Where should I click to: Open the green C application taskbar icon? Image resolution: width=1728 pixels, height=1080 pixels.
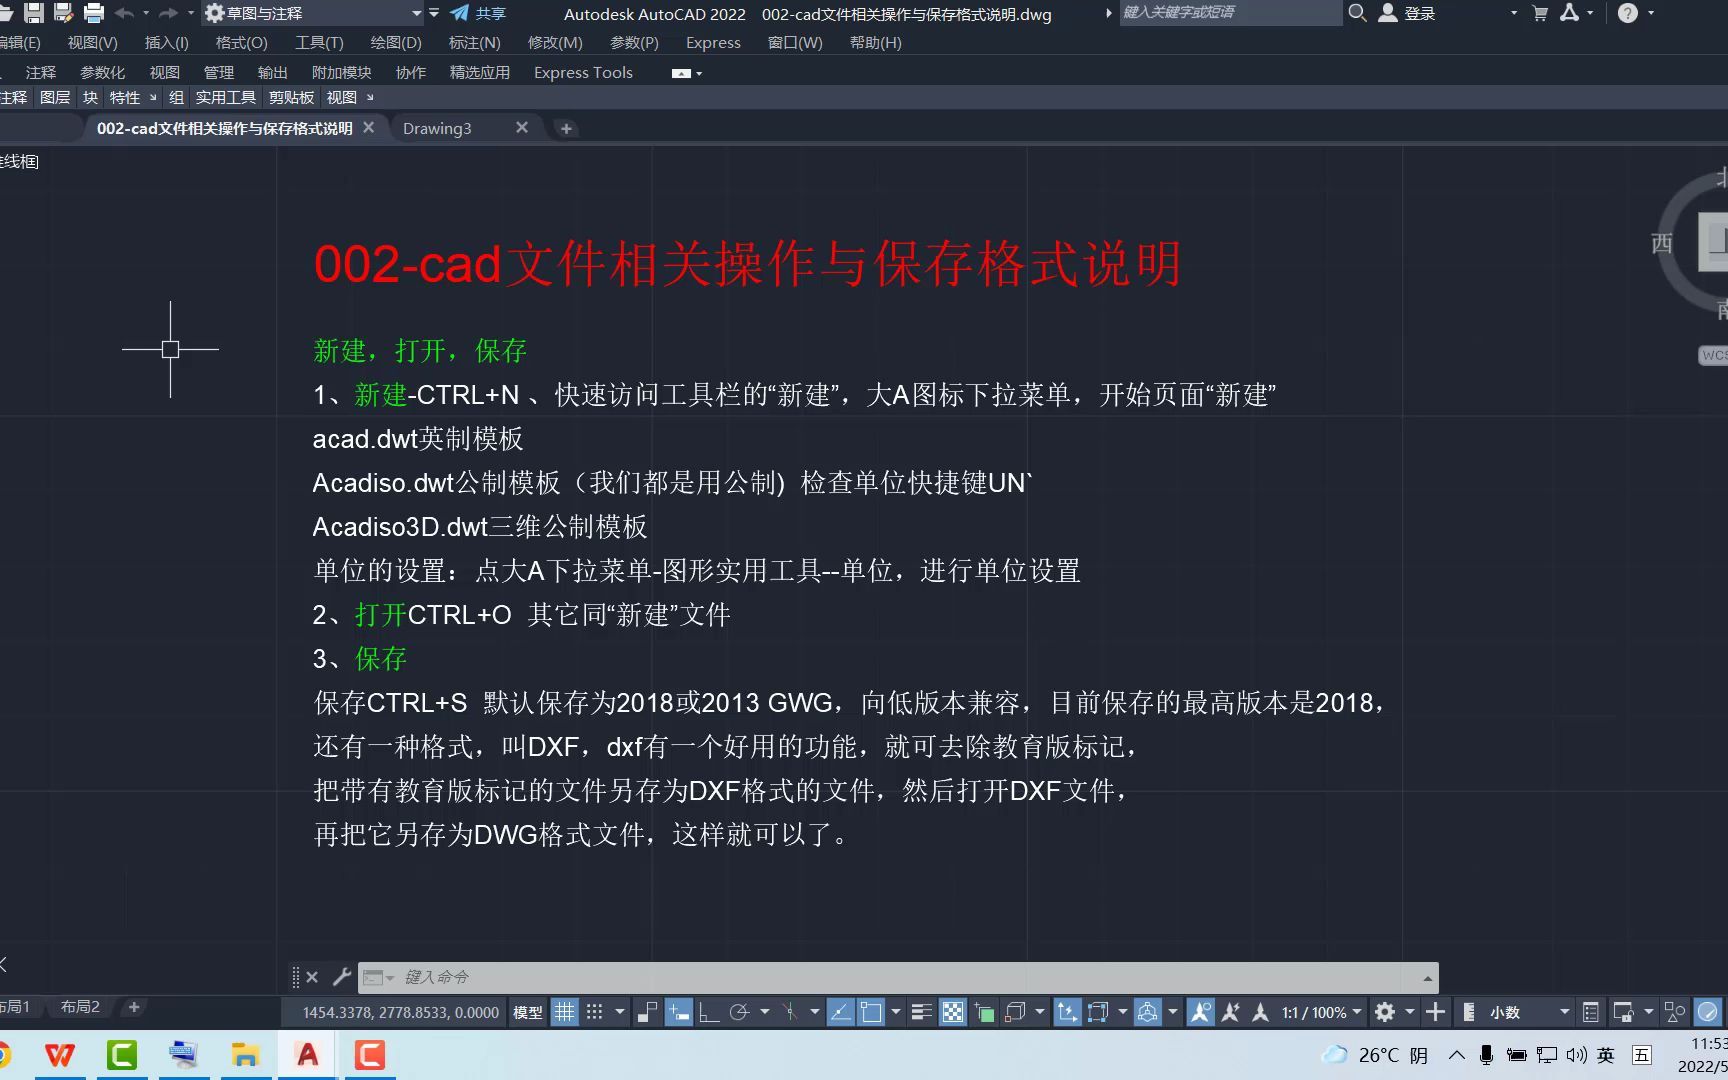pyautogui.click(x=122, y=1055)
